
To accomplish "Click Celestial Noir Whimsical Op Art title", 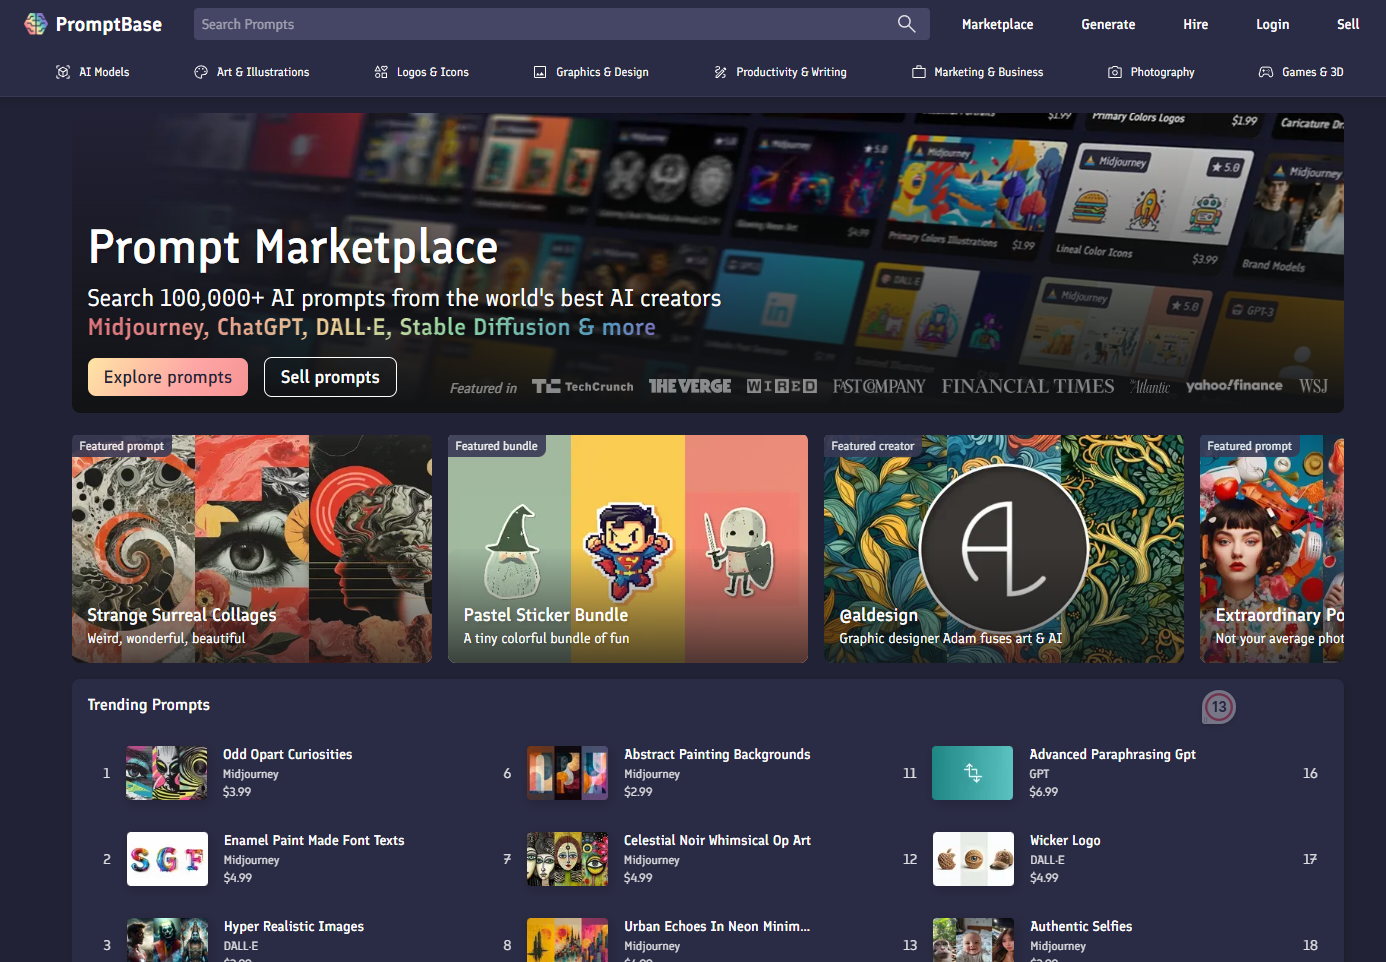I will click(717, 840).
